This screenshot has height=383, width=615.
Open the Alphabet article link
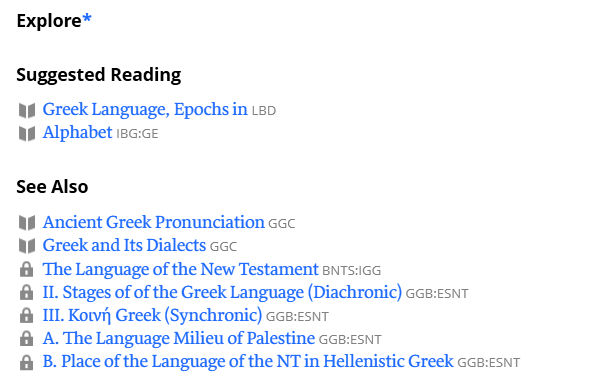(x=78, y=133)
